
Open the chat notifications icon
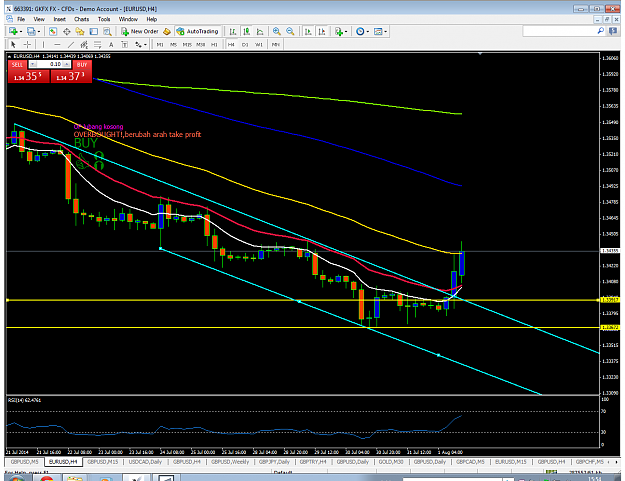pos(613,31)
